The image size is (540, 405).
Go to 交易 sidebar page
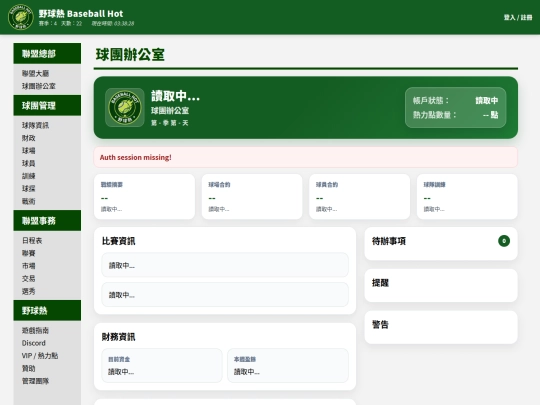coord(29,279)
